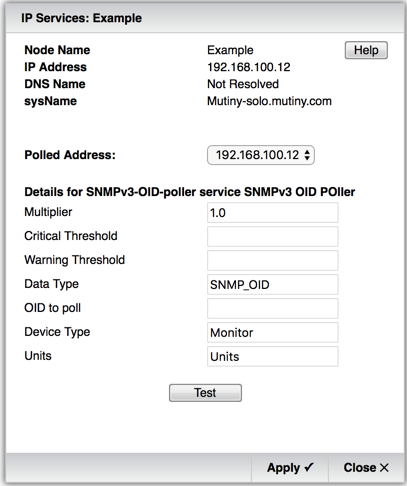
Task: Select the Multiplier label
Action: (x=48, y=212)
